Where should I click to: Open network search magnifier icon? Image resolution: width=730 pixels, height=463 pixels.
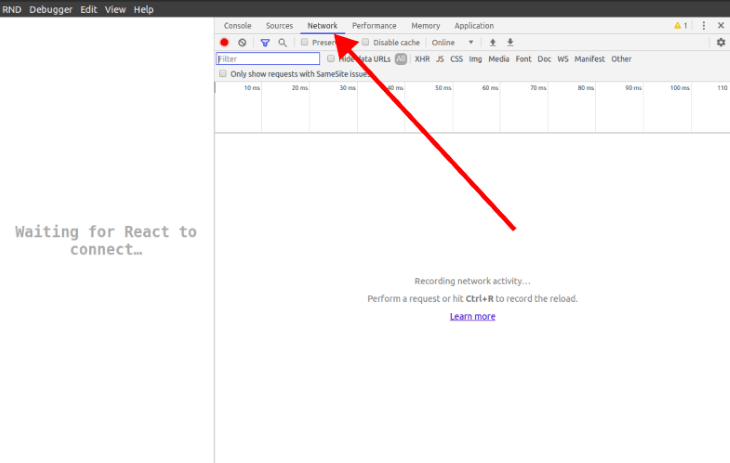(x=283, y=43)
